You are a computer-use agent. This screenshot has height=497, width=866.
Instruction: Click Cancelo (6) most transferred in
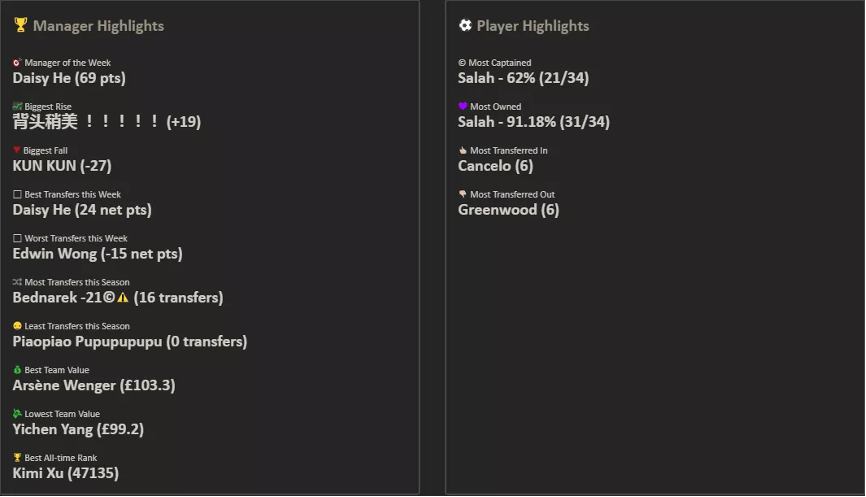[x=496, y=166]
